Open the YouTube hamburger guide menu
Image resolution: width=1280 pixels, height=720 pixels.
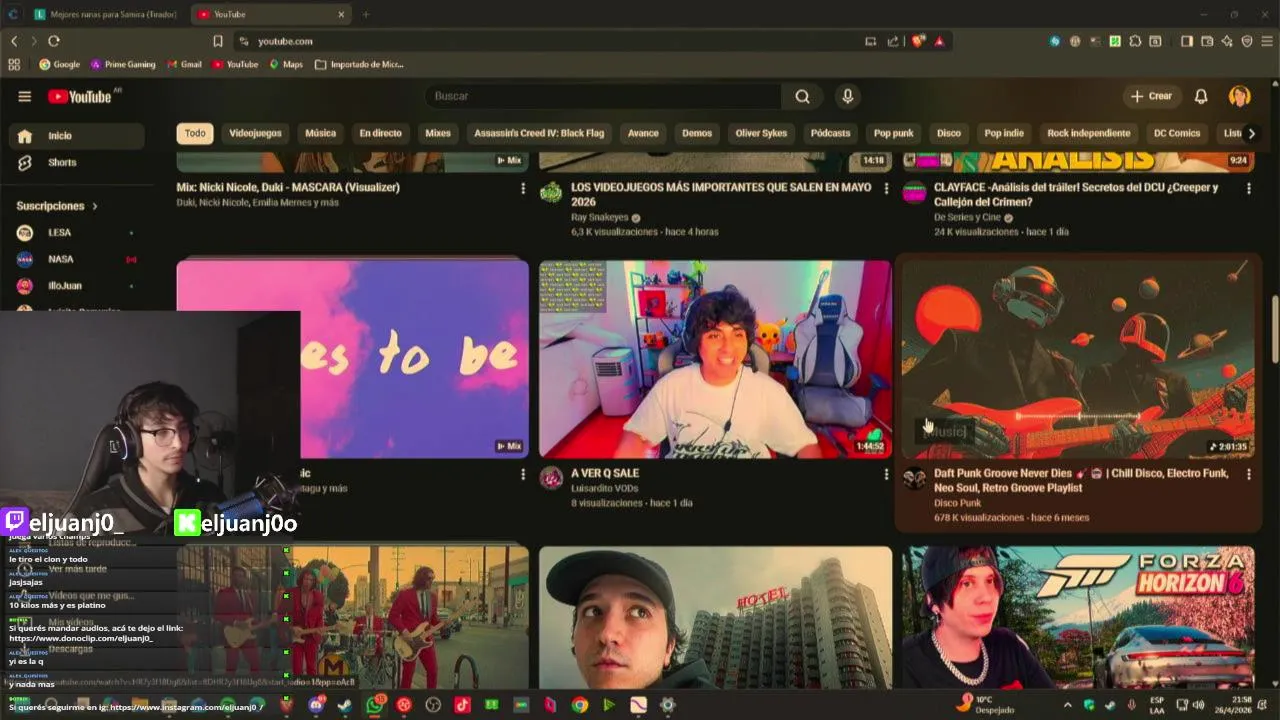pos(24,96)
